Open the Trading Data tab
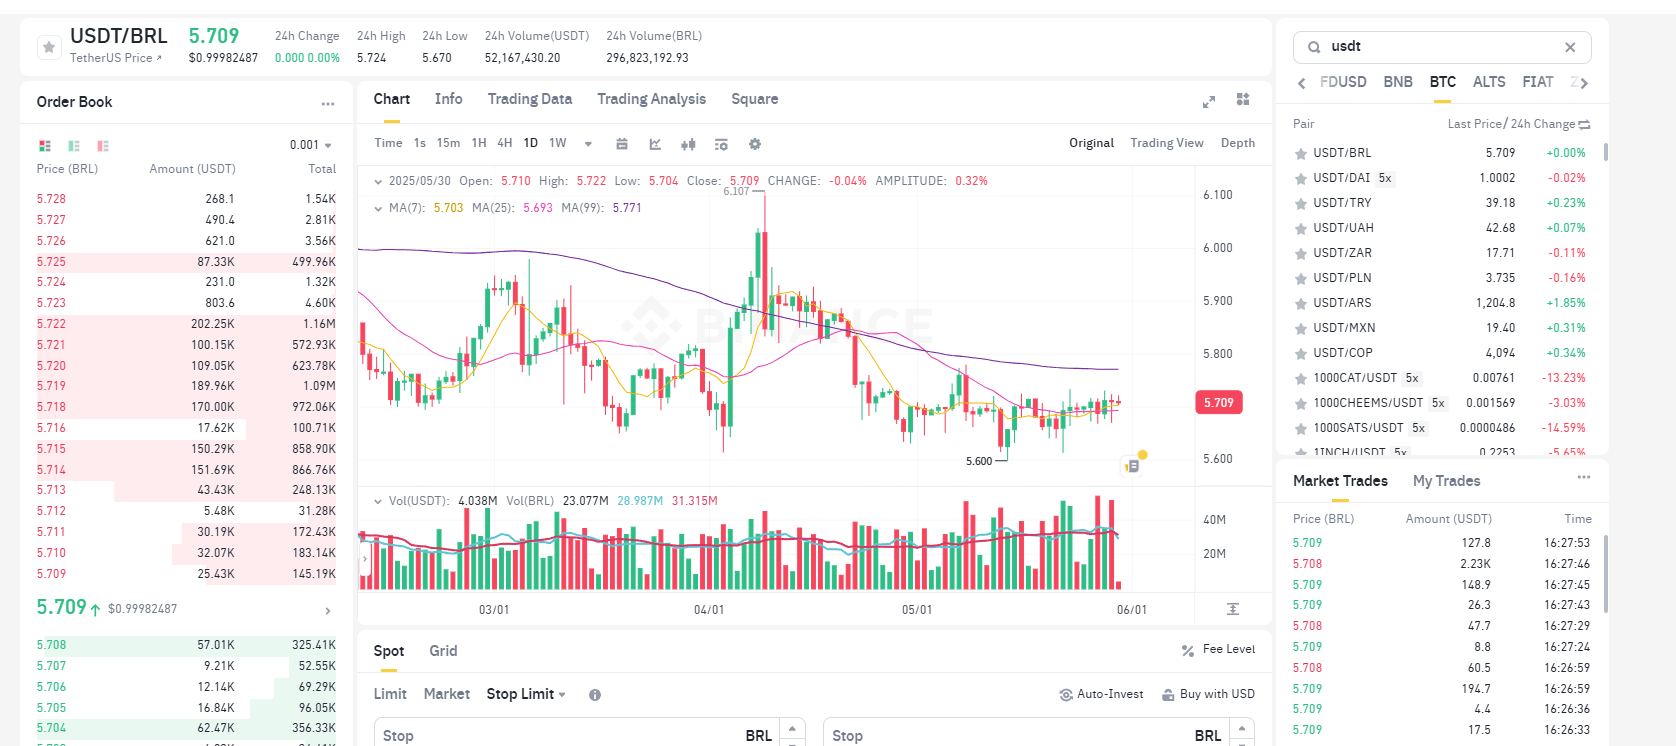This screenshot has height=746, width=1676. pyautogui.click(x=530, y=99)
